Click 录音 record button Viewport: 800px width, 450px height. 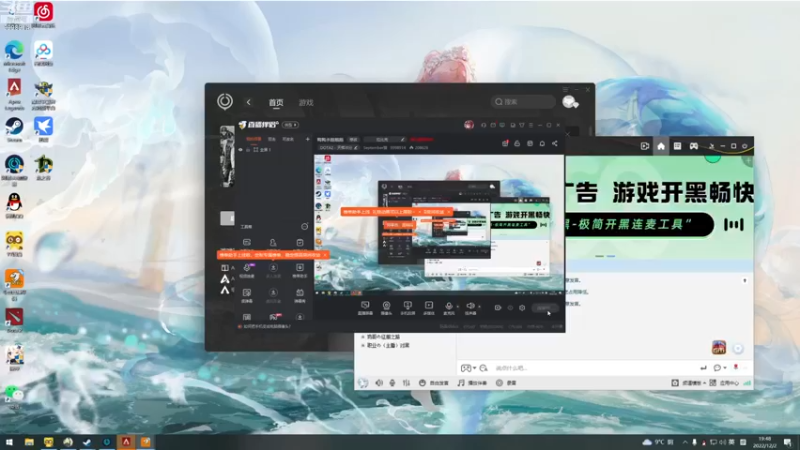coord(506,383)
